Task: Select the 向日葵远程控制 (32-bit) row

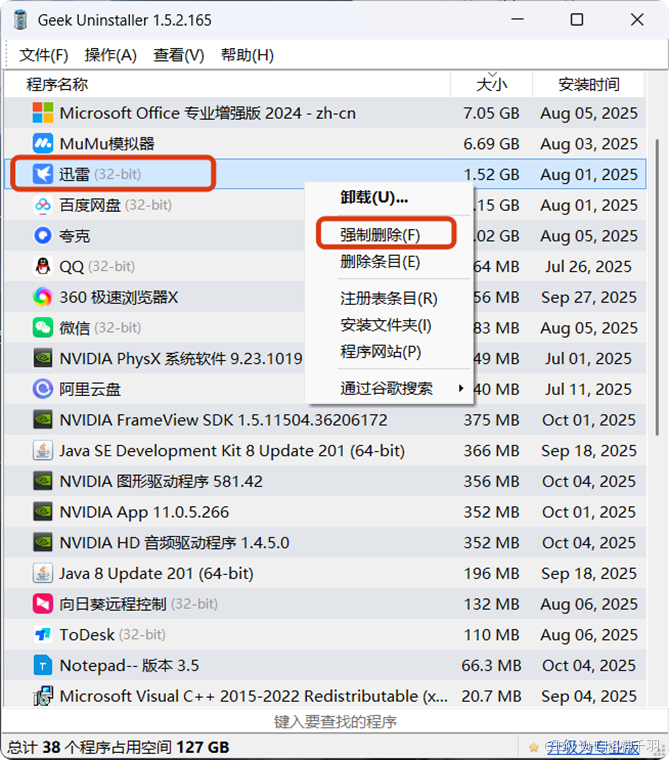Action: 325,604
